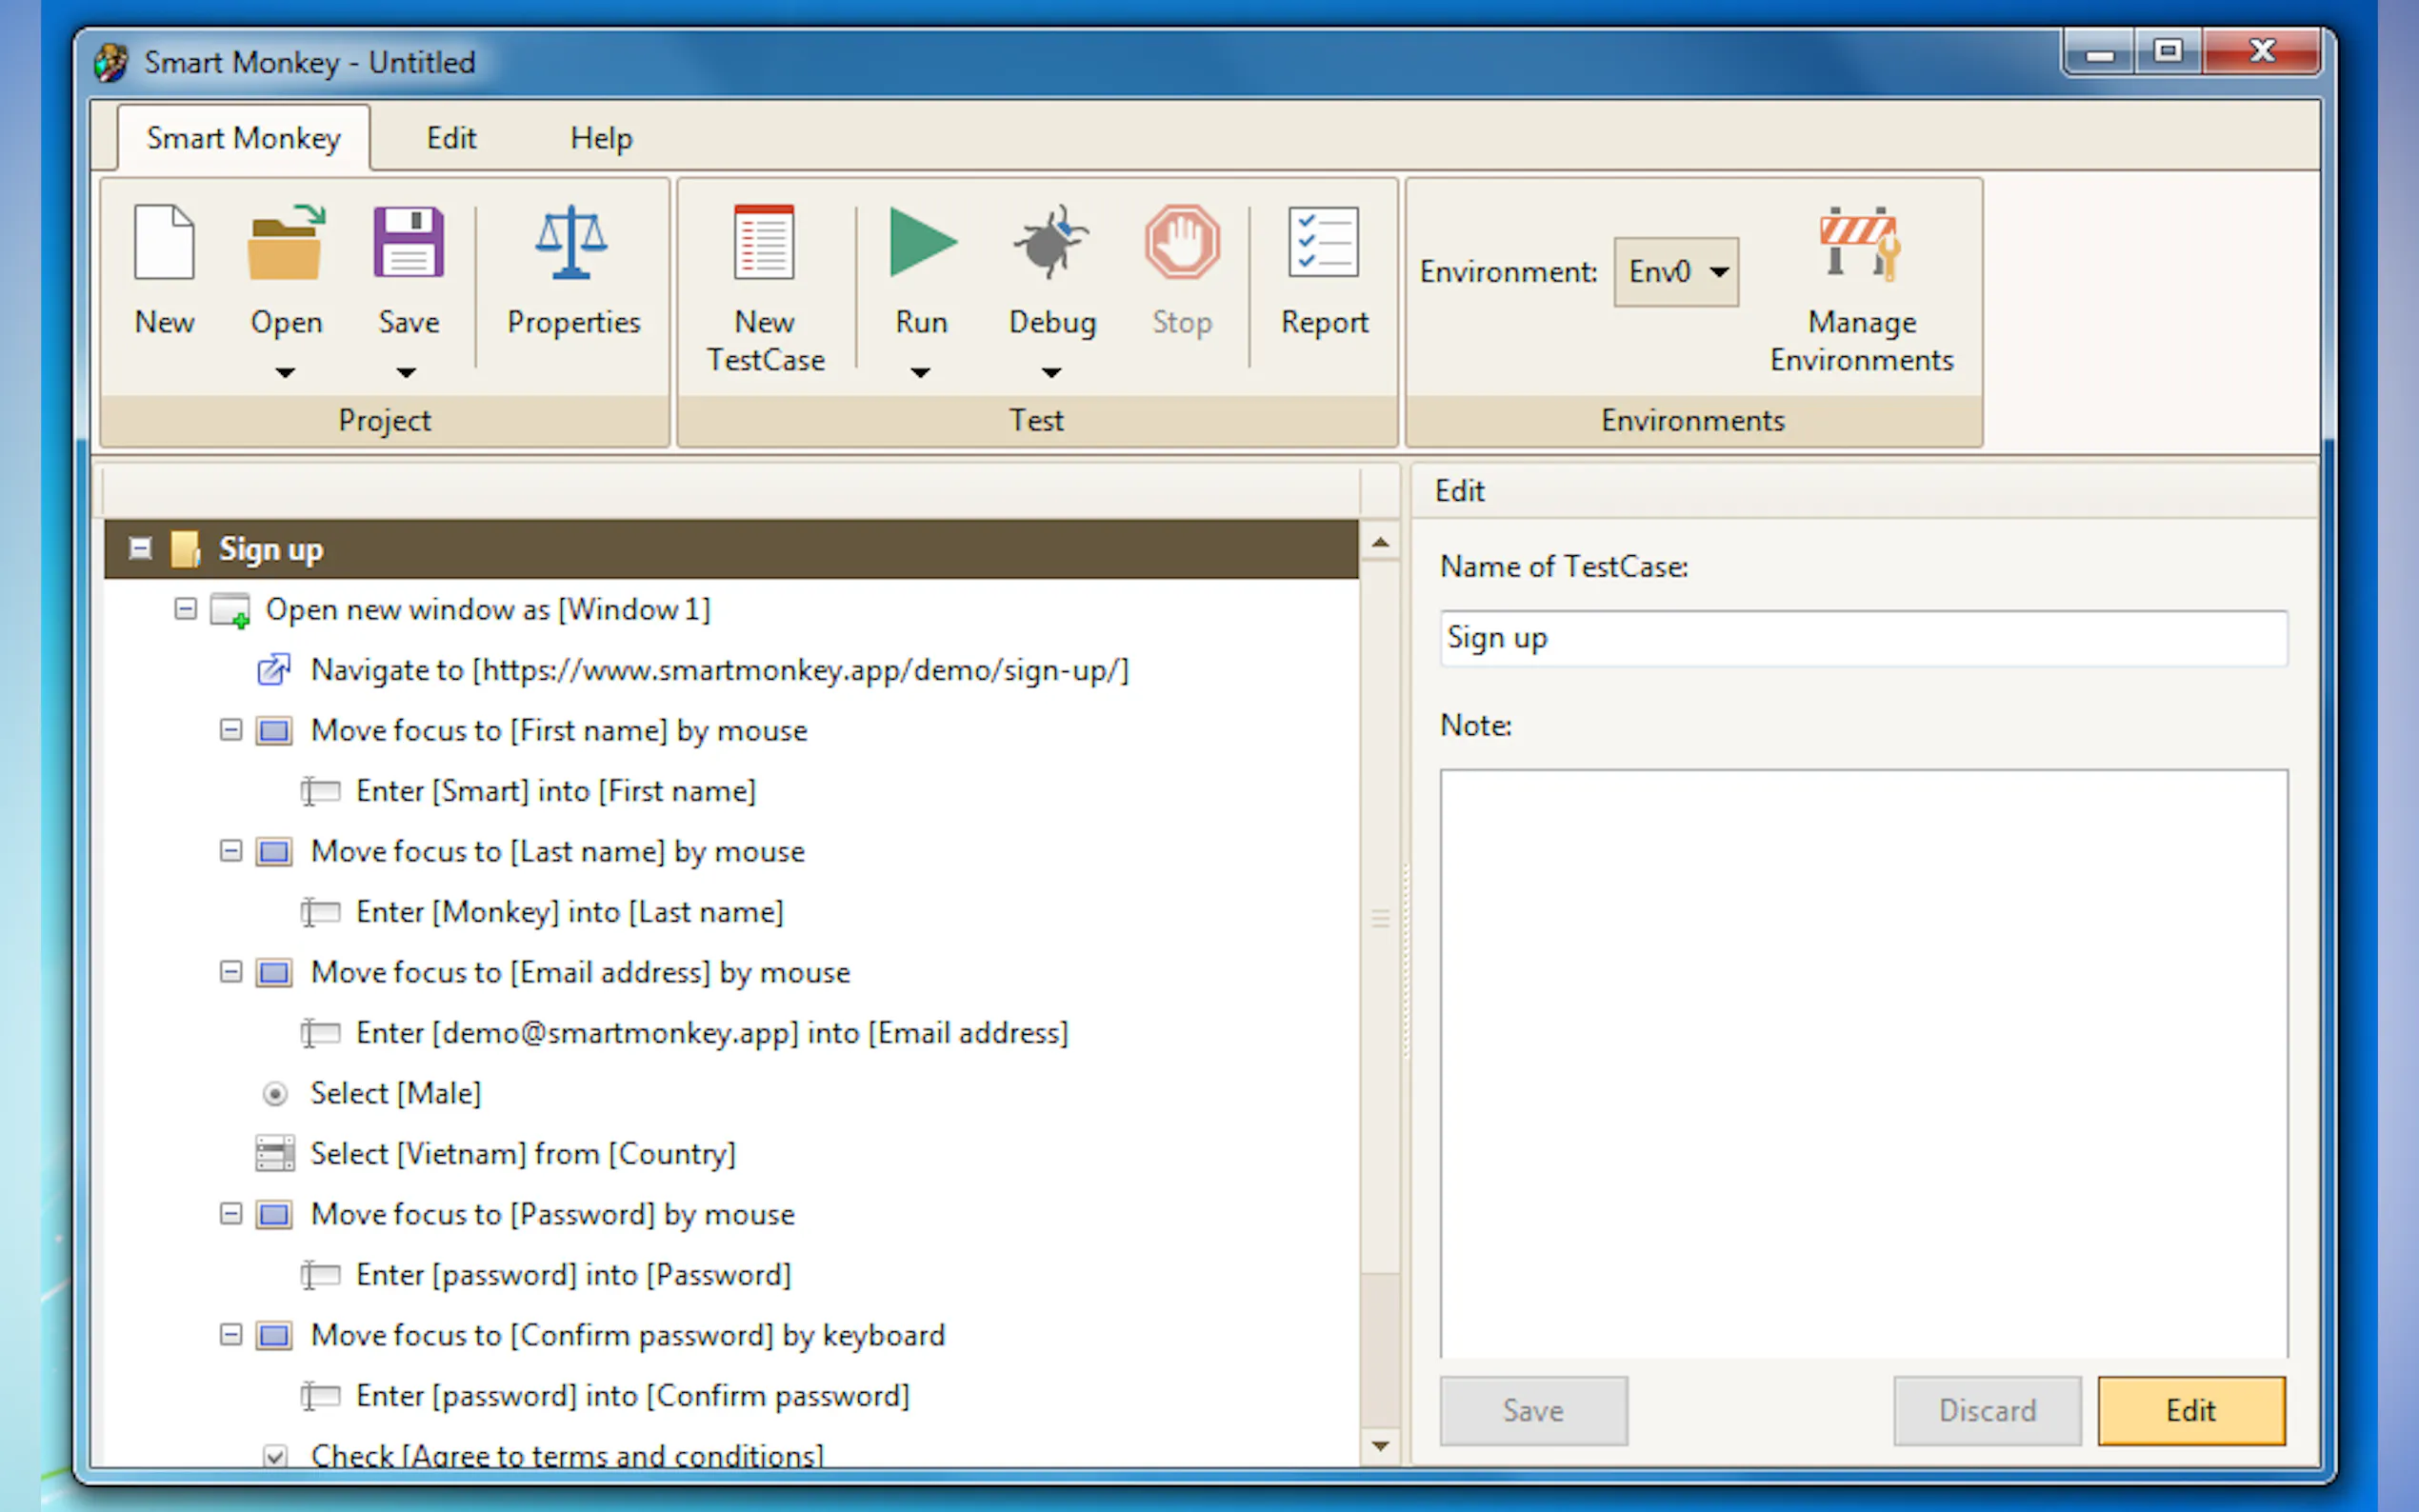Open Manage Environments barrier icon
2419x1512 pixels.
click(1860, 242)
